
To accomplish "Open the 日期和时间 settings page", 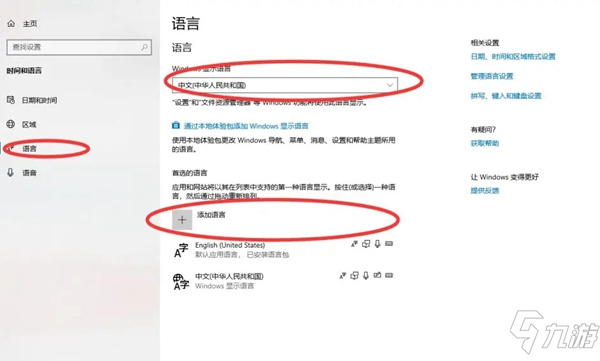I will 39,100.
